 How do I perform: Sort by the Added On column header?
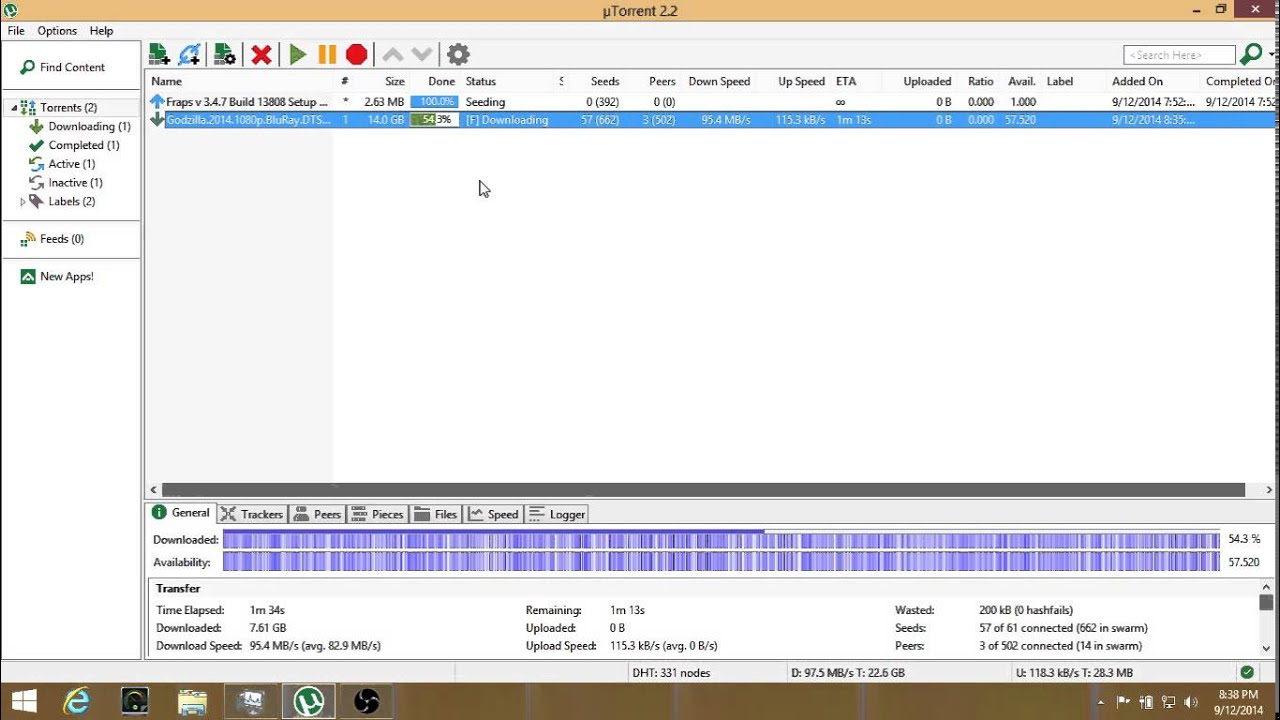click(1137, 82)
